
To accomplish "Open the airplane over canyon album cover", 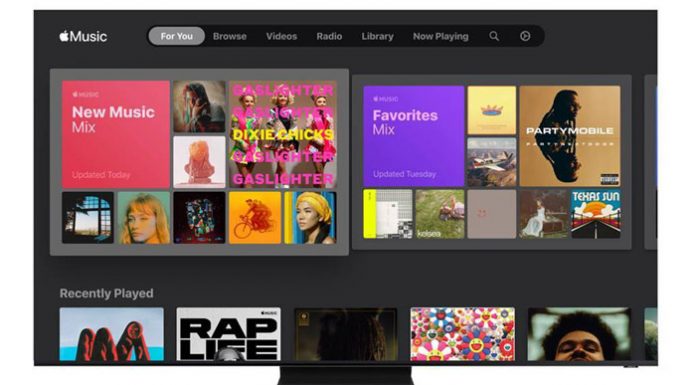I will click(492, 162).
